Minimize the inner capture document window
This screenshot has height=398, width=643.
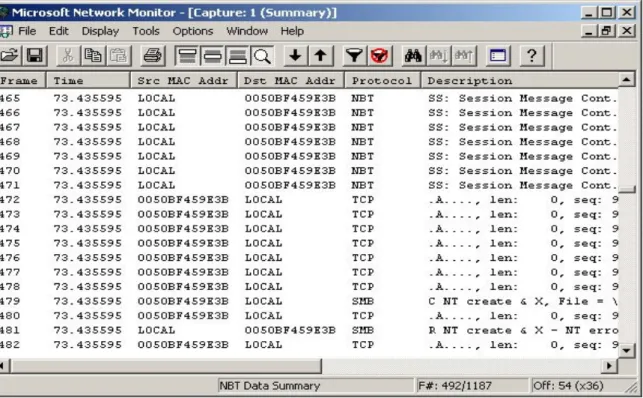click(589, 31)
